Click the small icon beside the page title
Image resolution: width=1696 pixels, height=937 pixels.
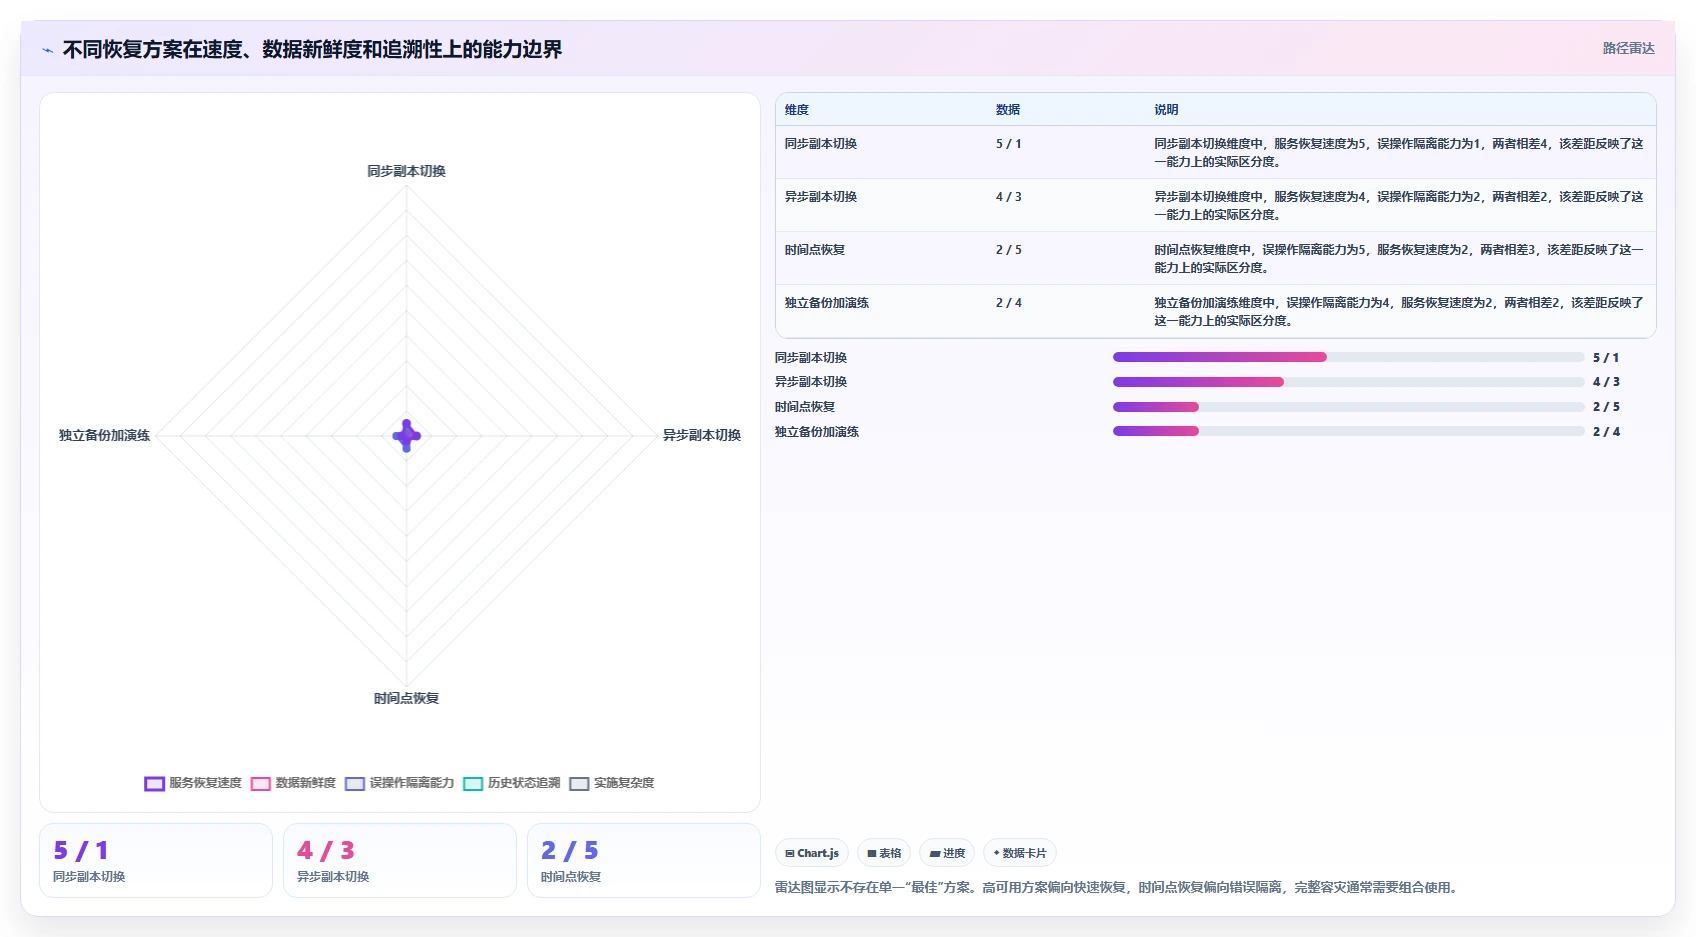tap(47, 50)
